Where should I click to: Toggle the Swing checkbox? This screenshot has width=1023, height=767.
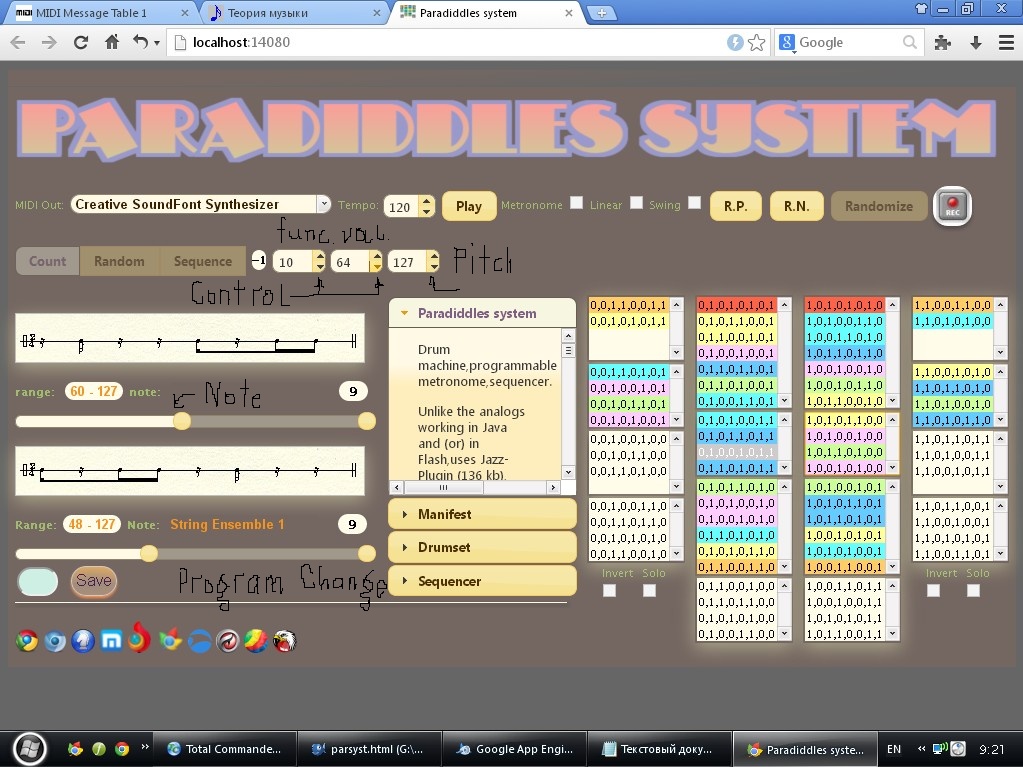click(x=695, y=203)
